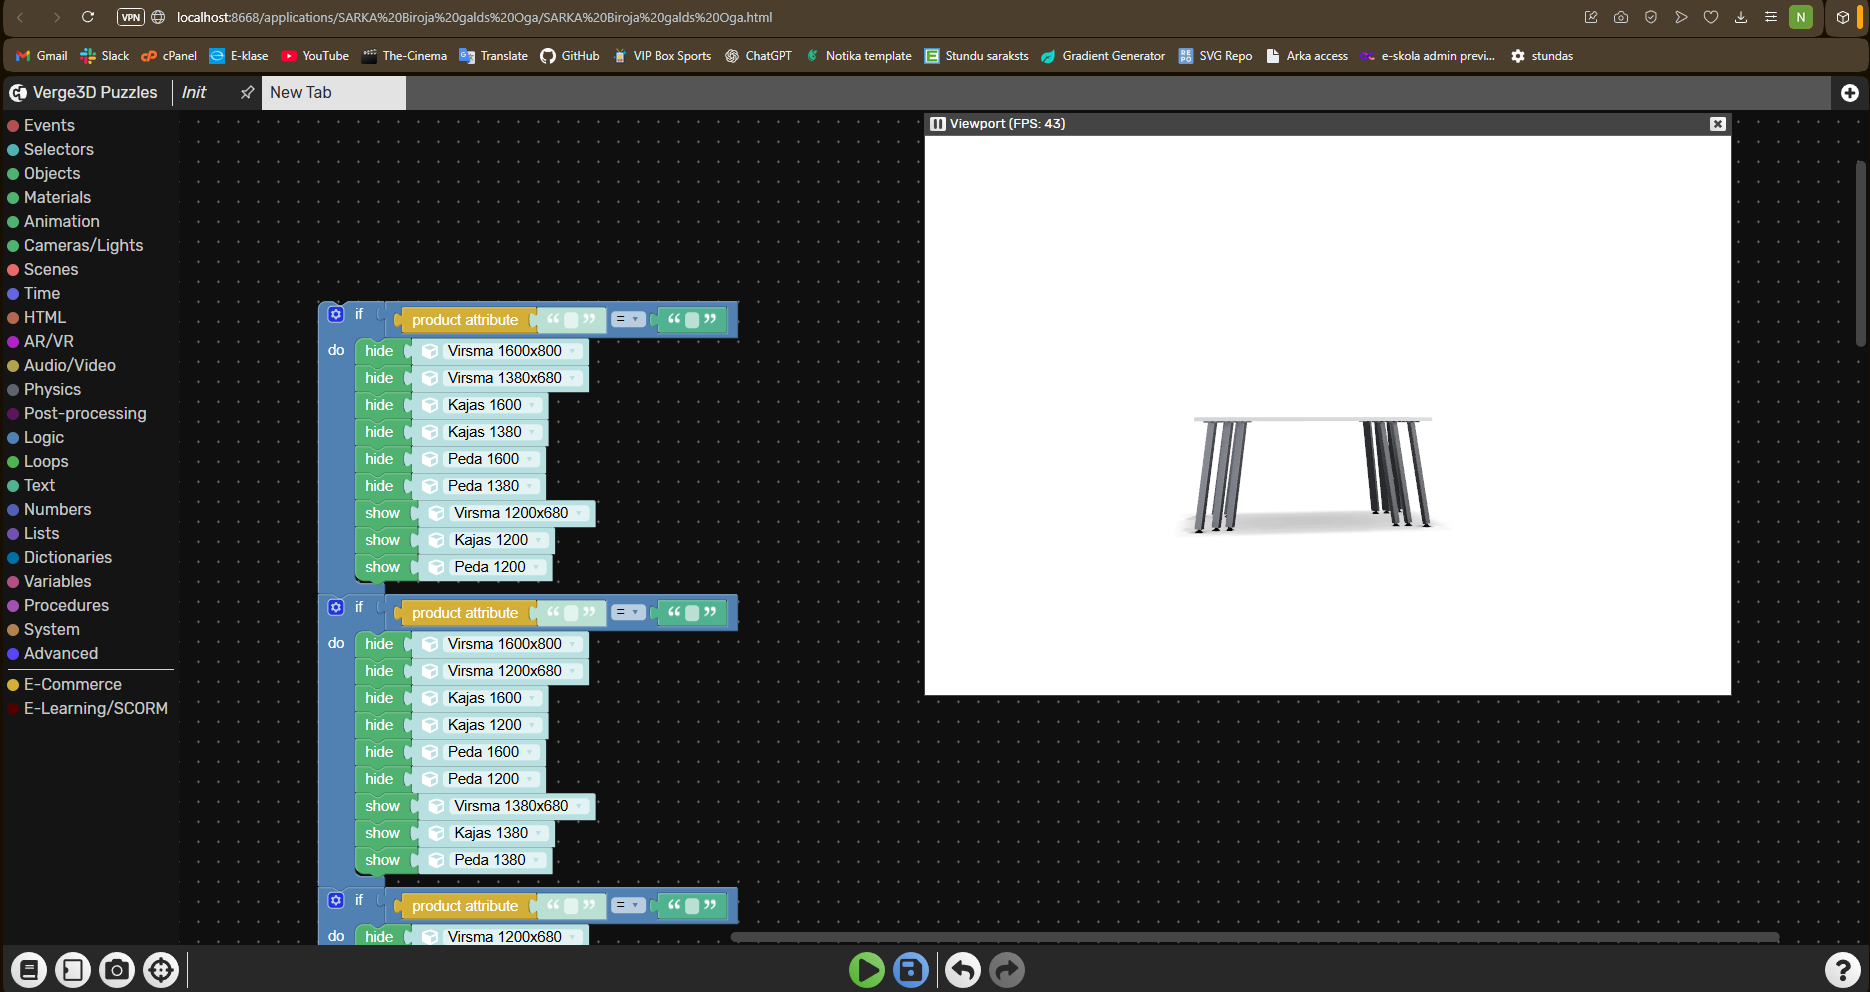Screen dimensions: 1870x992
Task: Switch to the Init tab
Action: tap(194, 93)
